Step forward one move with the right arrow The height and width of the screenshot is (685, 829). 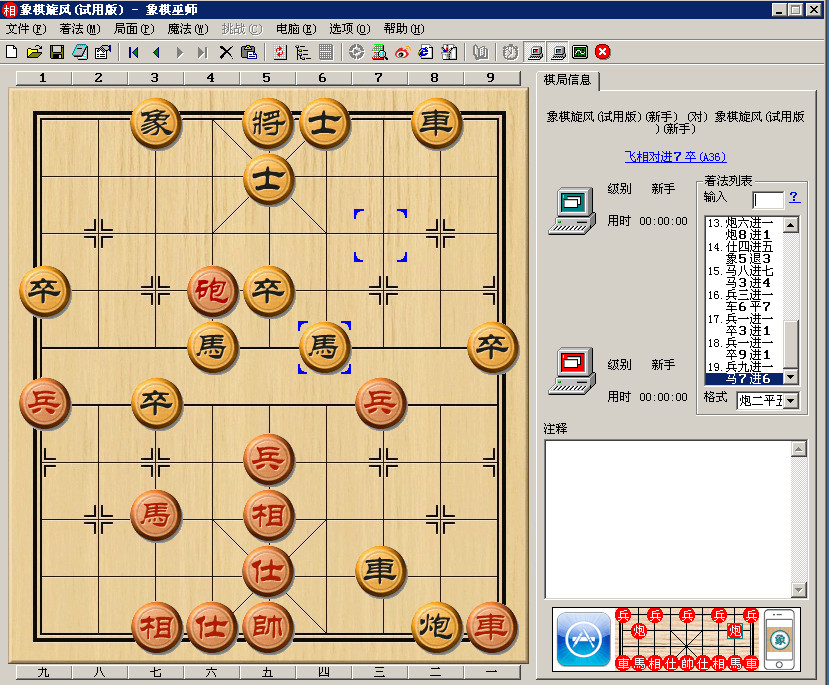click(178, 51)
